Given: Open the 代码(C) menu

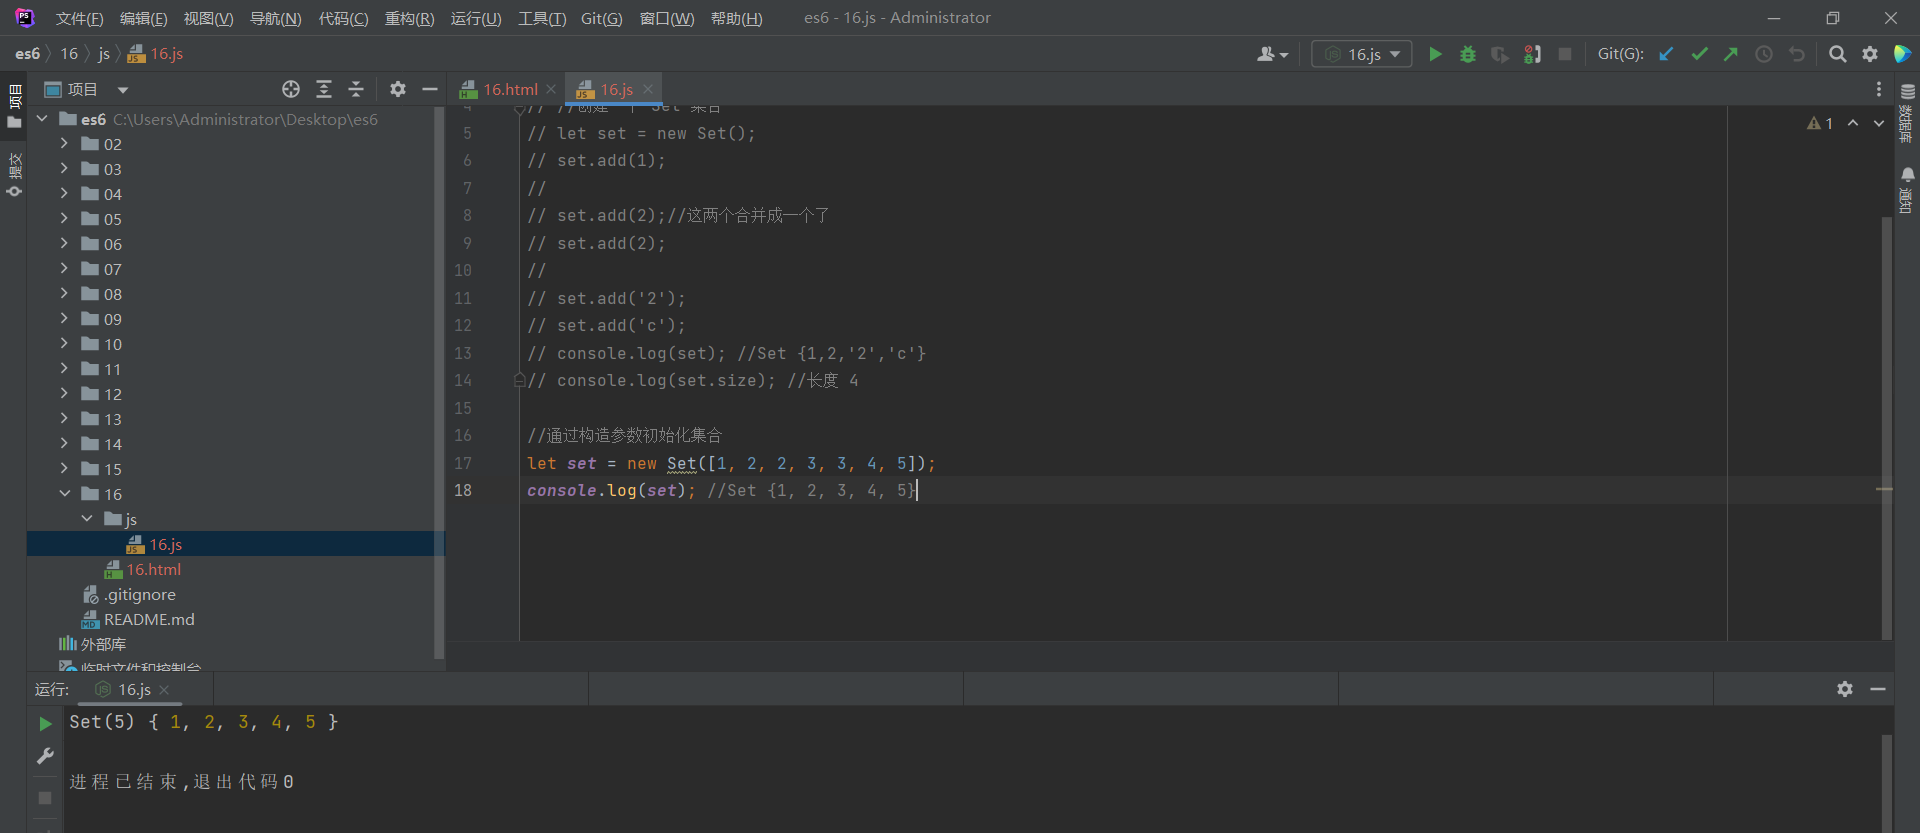Looking at the screenshot, I should click(x=343, y=18).
